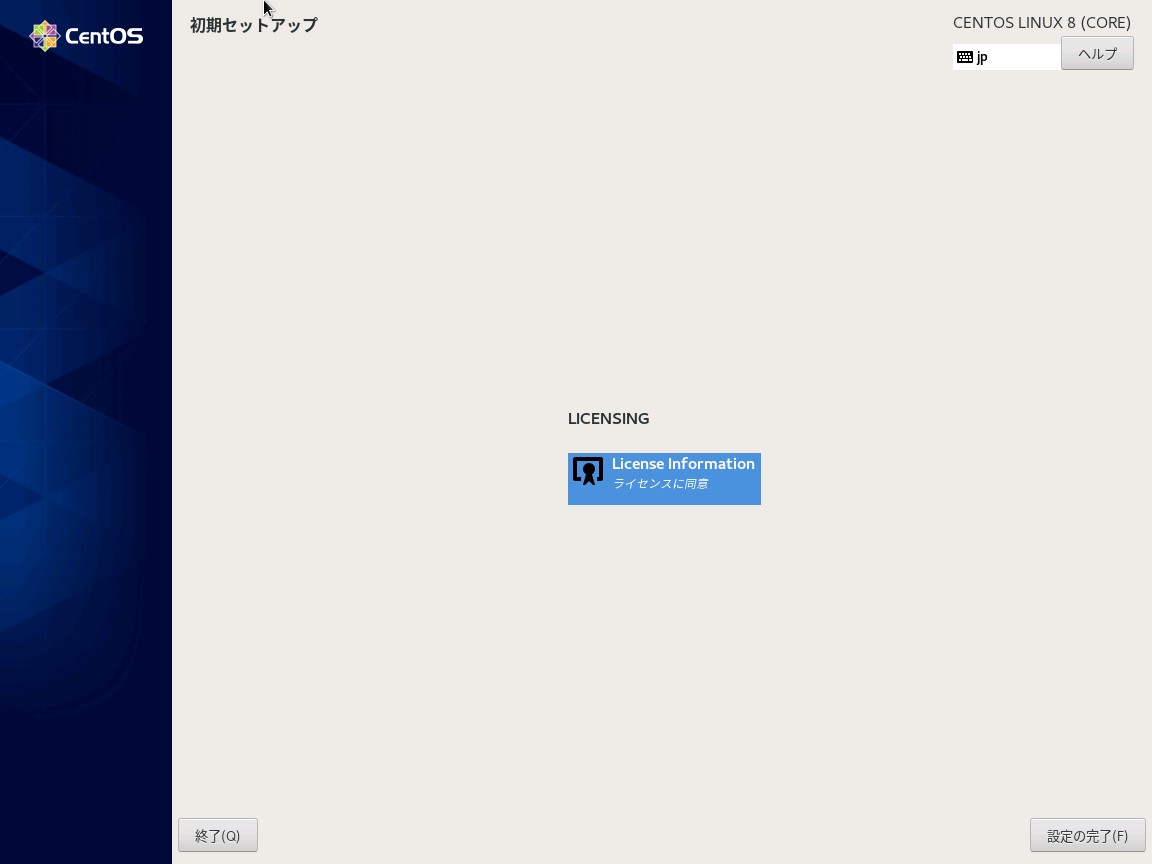Click ライセンスに同意 under License Information

pos(661,483)
